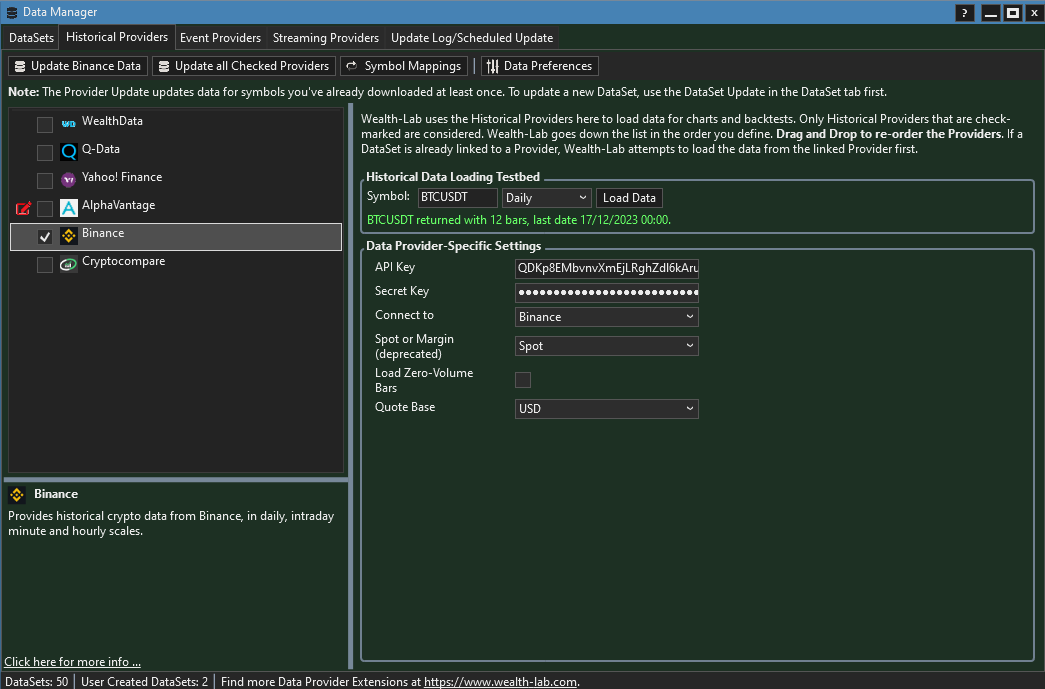This screenshot has width=1045, height=689.
Task: Open the Spot or Margin dropdown
Action: pyautogui.click(x=606, y=346)
